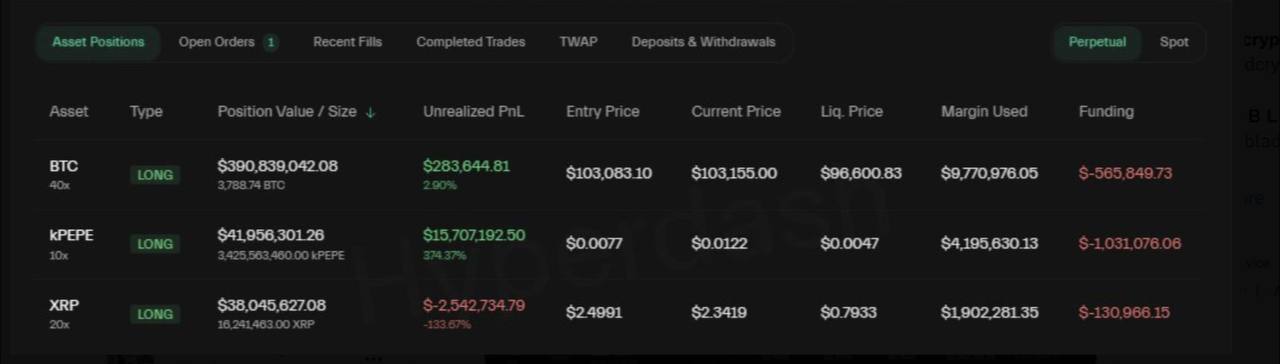
Task: Click the XRP asset name
Action: (x=63, y=305)
